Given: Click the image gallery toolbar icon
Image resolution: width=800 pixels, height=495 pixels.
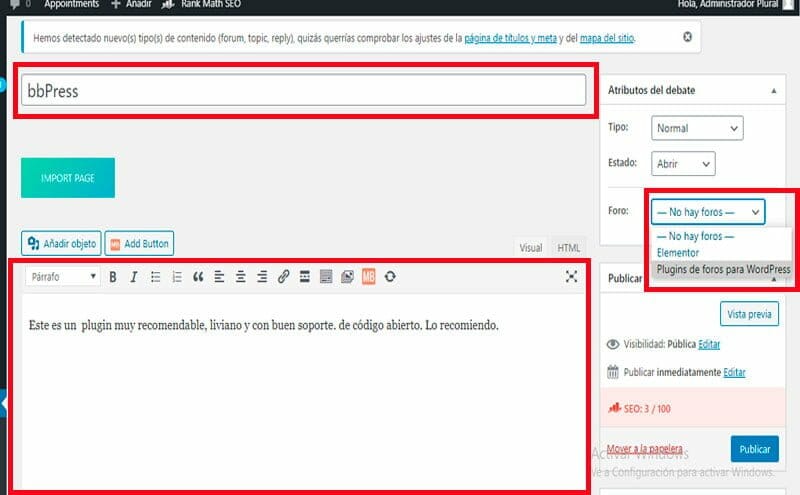Looking at the screenshot, I should 347,277.
